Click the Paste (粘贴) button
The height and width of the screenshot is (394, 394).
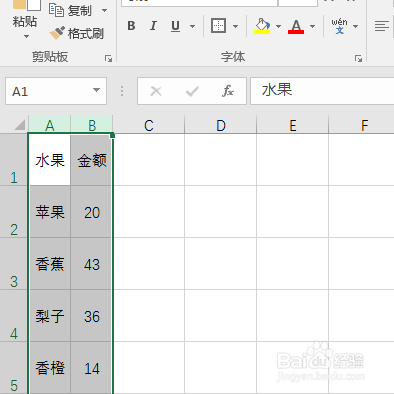(25, 13)
